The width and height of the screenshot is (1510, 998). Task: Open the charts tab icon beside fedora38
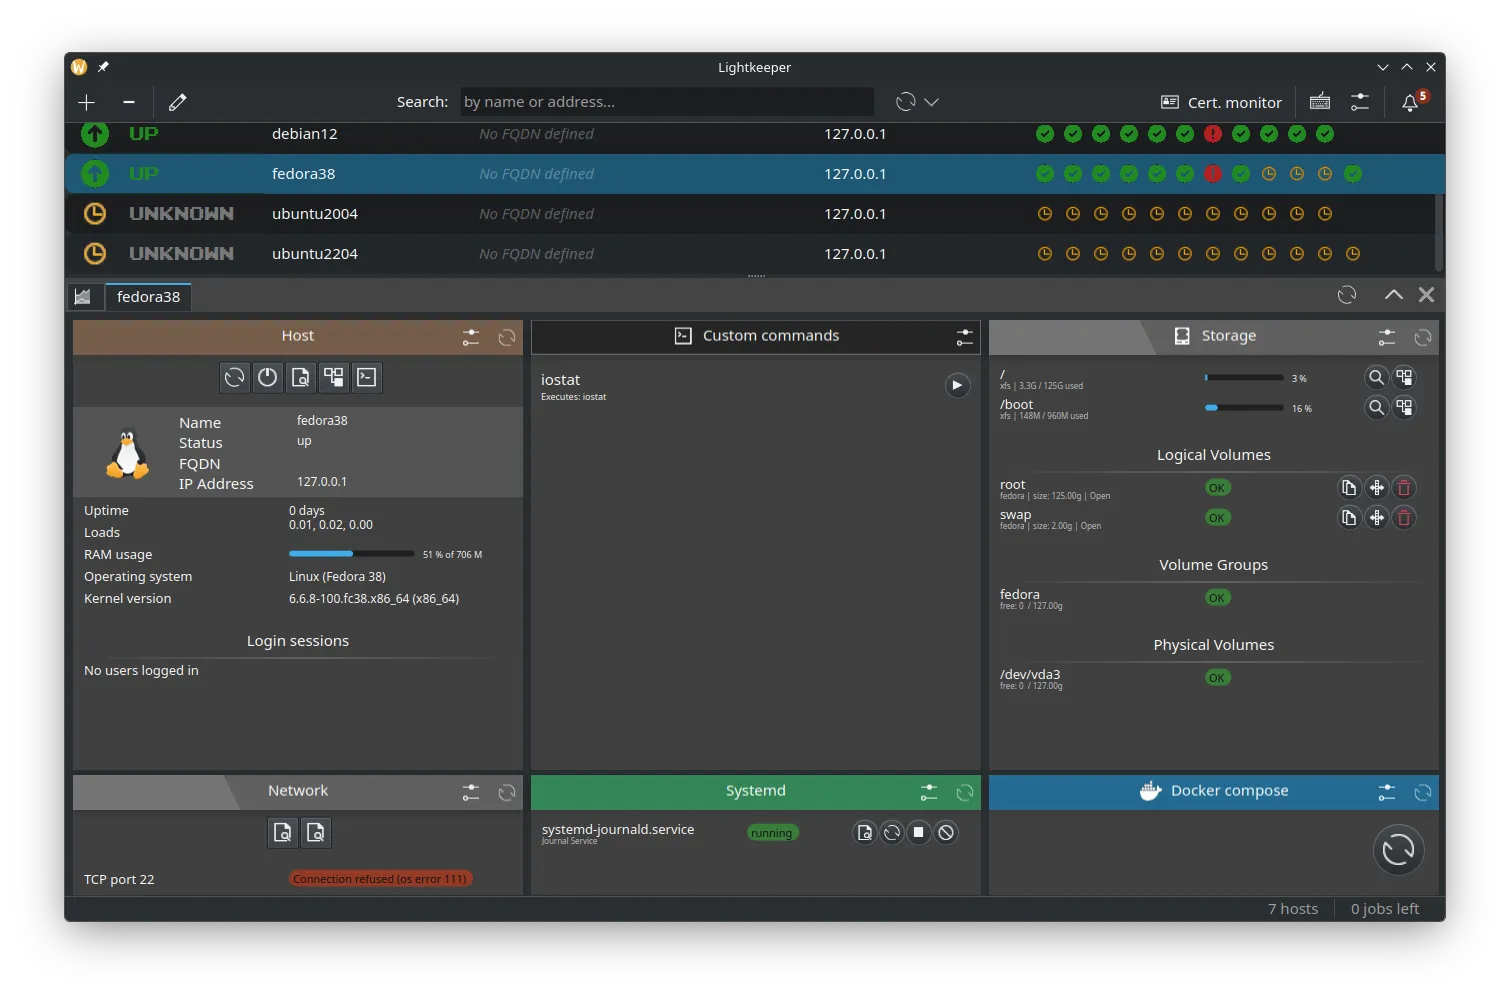[x=83, y=297]
